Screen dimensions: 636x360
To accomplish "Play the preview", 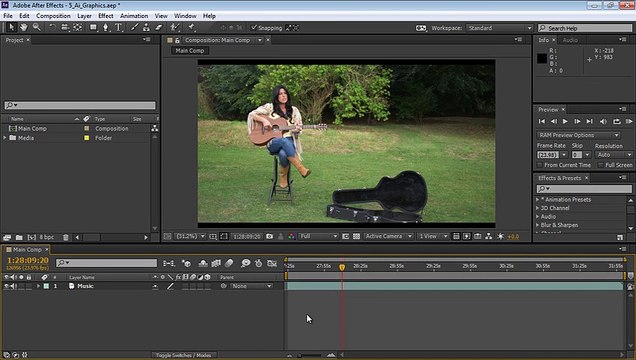I will [565, 121].
